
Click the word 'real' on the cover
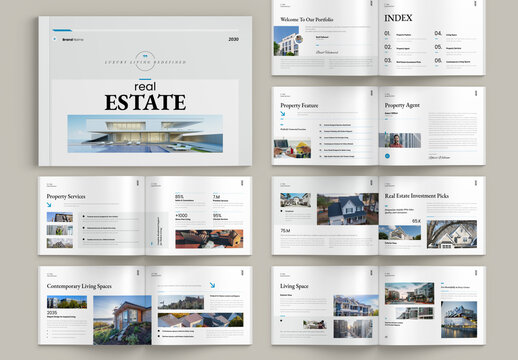(x=145, y=87)
